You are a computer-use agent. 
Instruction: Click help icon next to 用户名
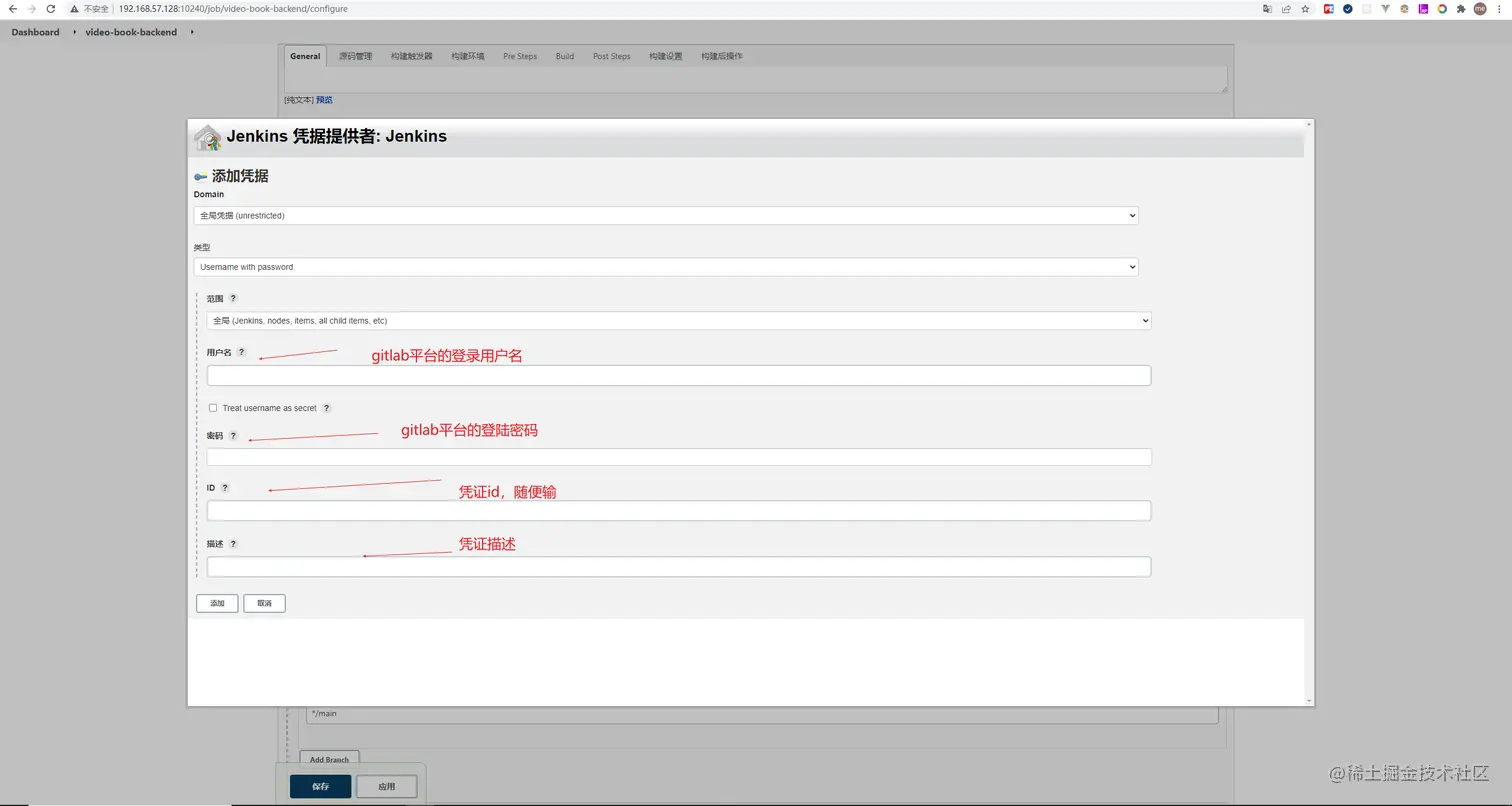tap(241, 352)
